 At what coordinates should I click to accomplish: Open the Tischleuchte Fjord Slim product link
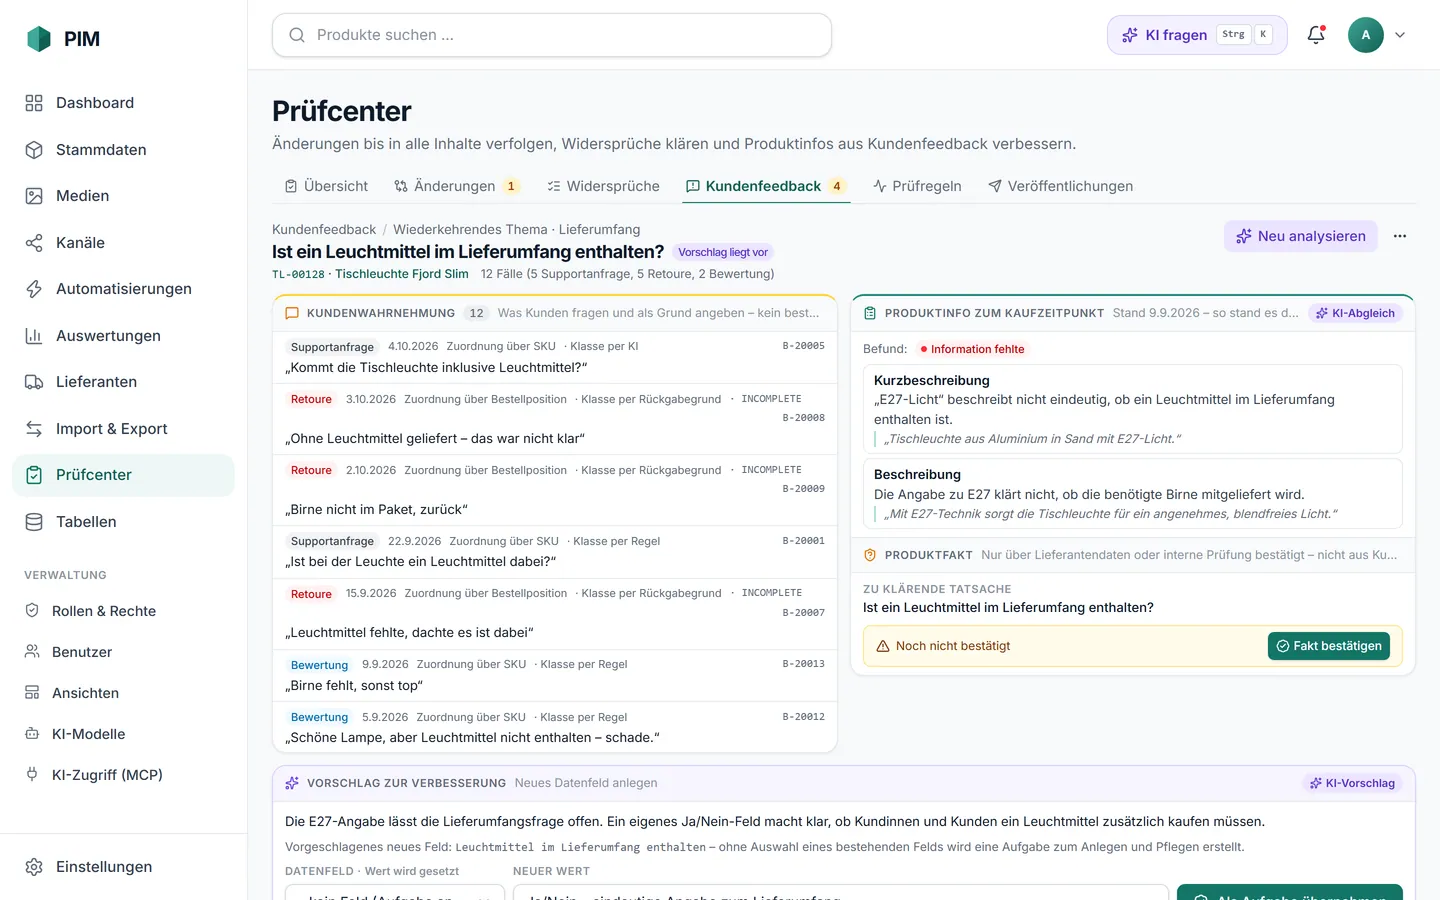(x=402, y=274)
